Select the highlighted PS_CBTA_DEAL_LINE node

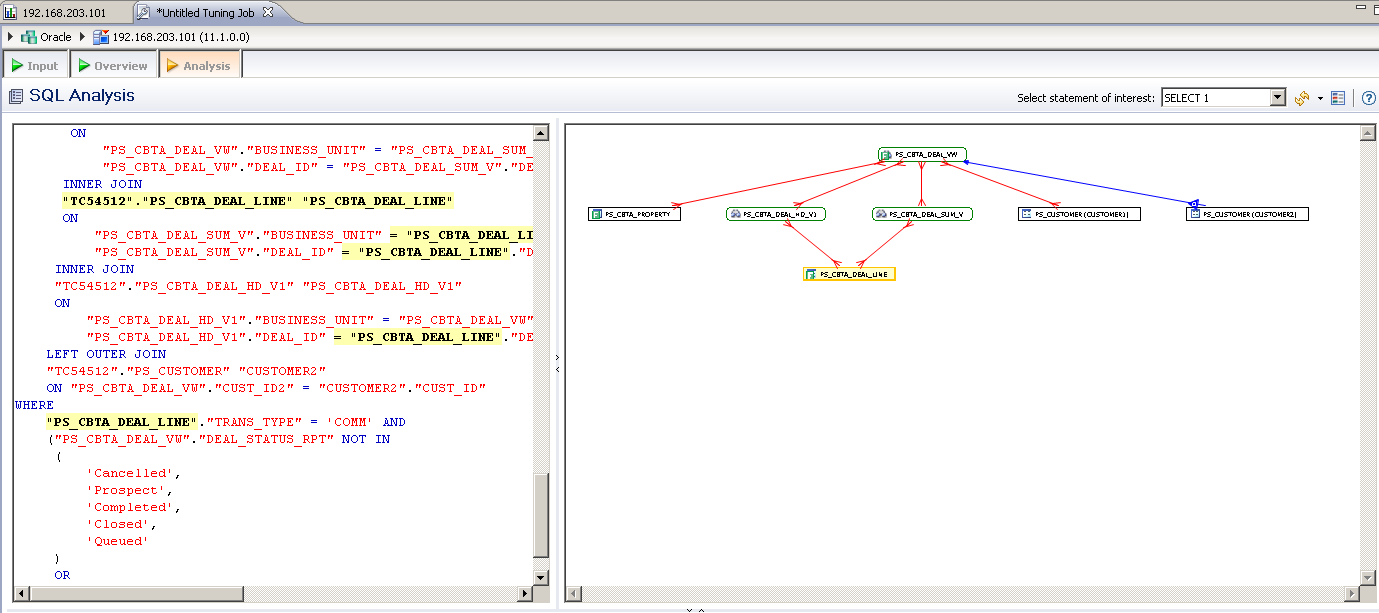pos(849,274)
